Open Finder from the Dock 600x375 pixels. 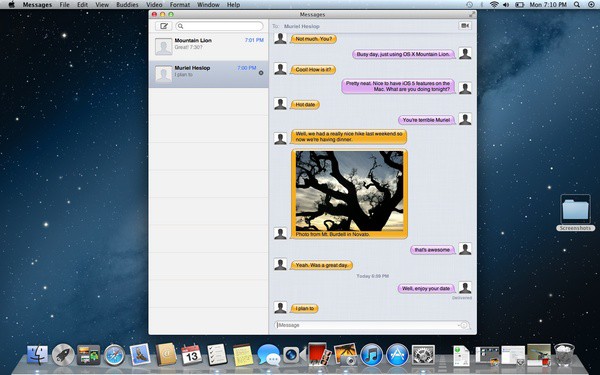coord(38,355)
